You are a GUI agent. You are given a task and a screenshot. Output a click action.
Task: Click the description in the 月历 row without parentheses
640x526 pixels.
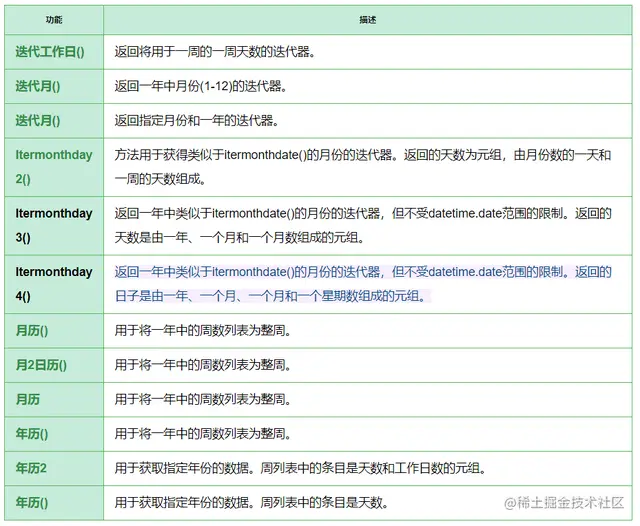pos(203,399)
